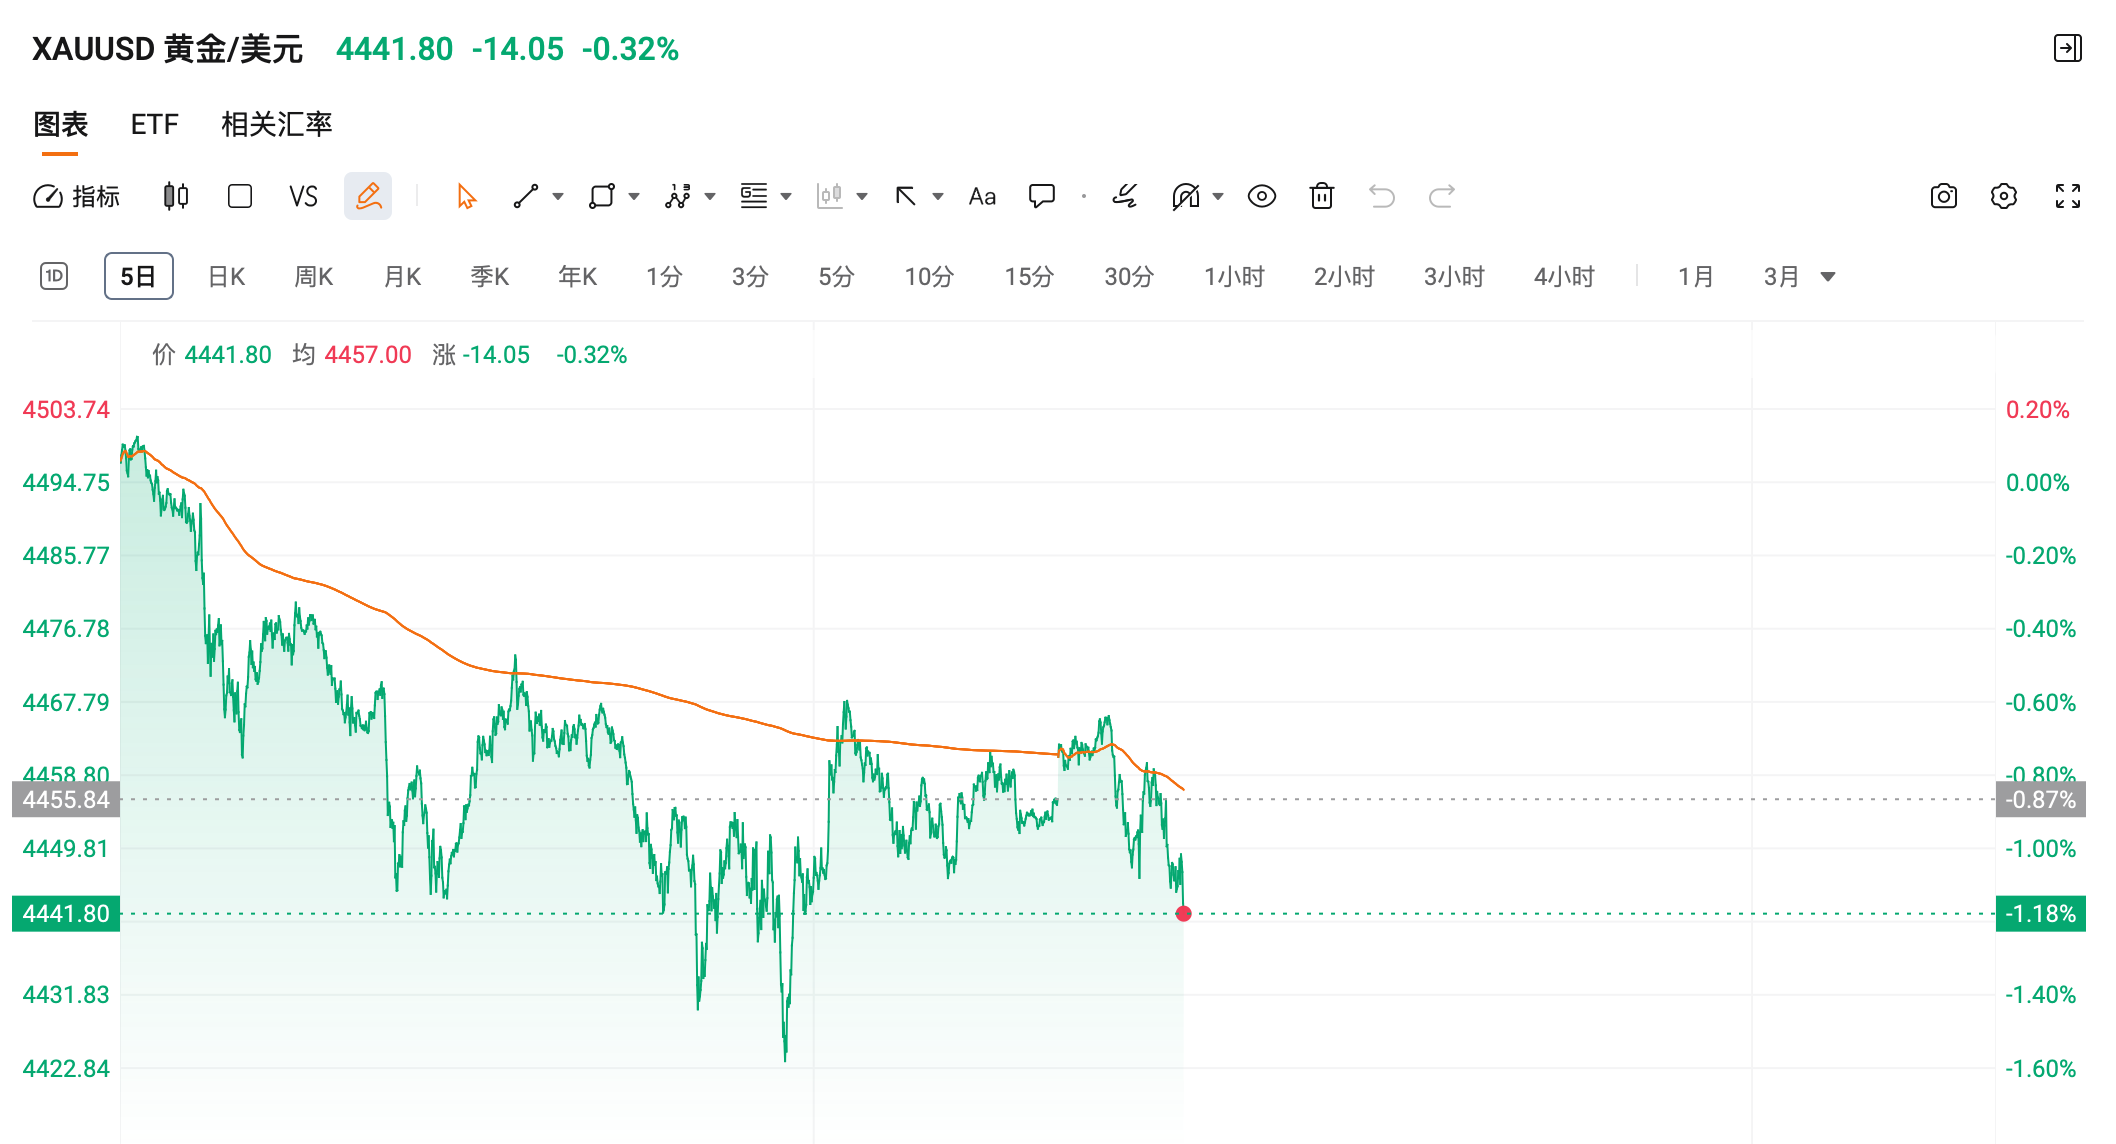Open the 指标 (indicators) panel
This screenshot has height=1144, width=2116.
(x=78, y=196)
